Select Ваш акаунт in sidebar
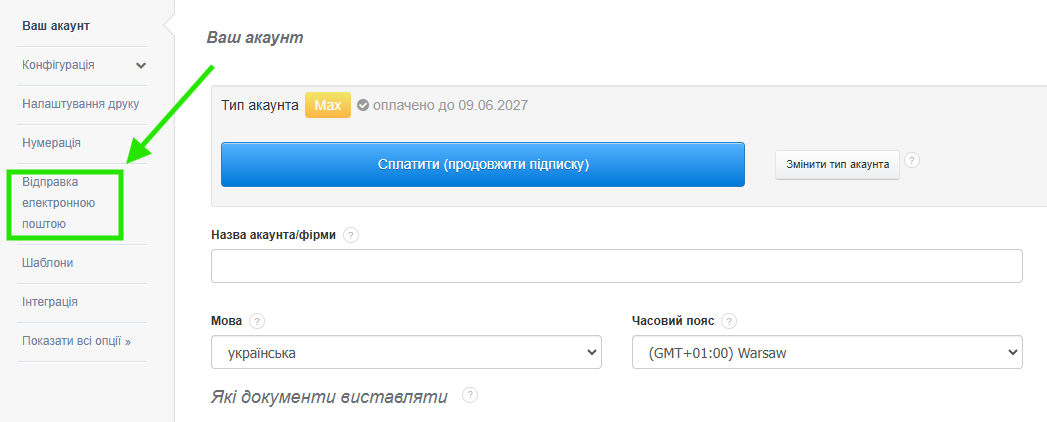The height and width of the screenshot is (422, 1047). tap(63, 25)
